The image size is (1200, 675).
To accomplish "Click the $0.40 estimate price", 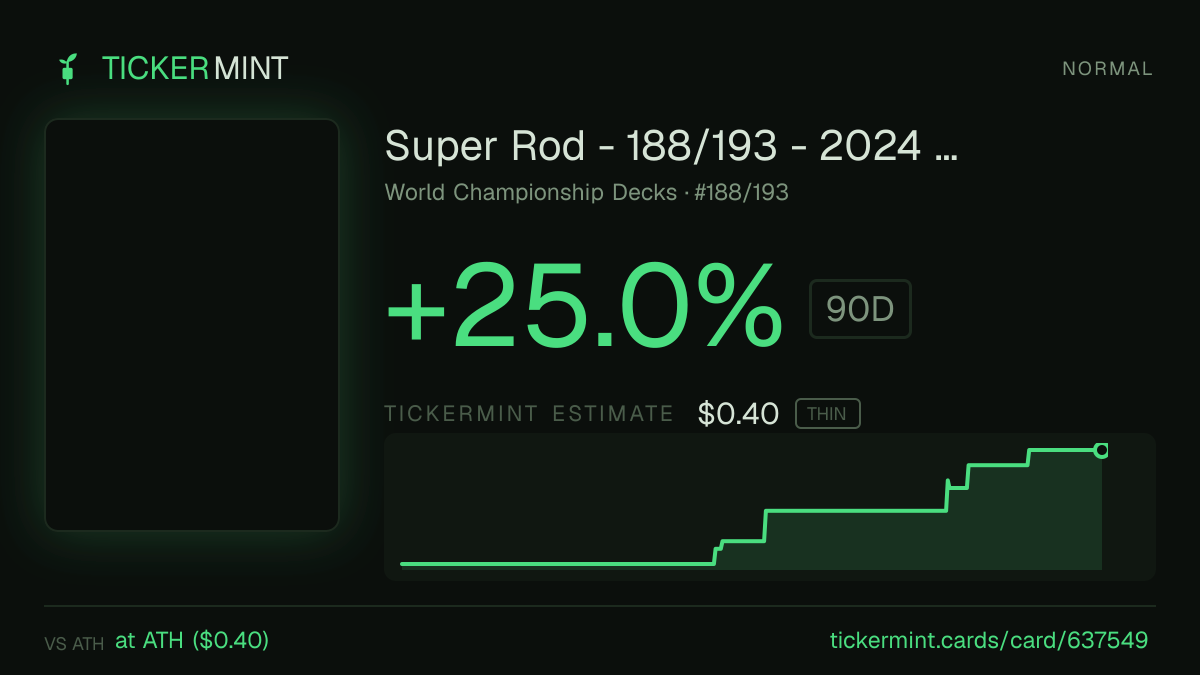I will click(x=738, y=414).
